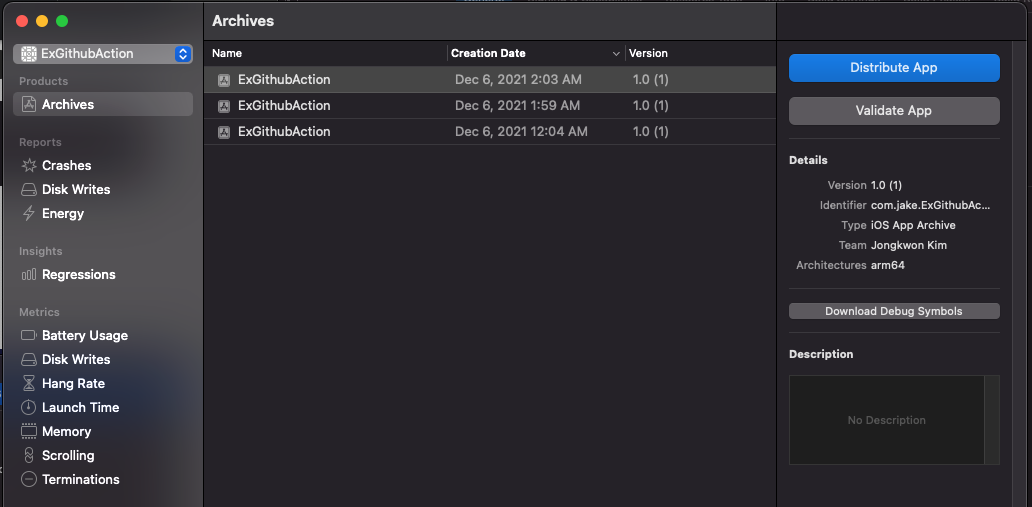Click the Archives sidebar icon
This screenshot has width=1032, height=507.
coord(28,104)
